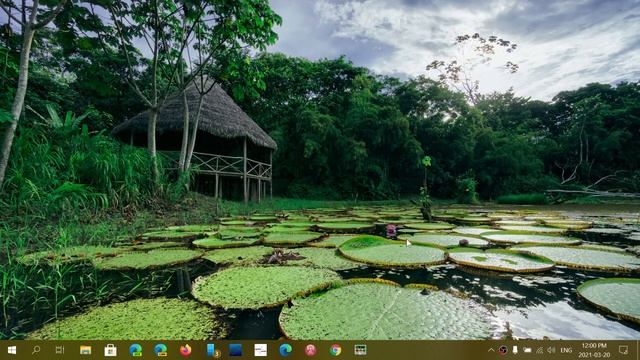Click the battery status tray icon
The image size is (640, 360).
(527, 350)
